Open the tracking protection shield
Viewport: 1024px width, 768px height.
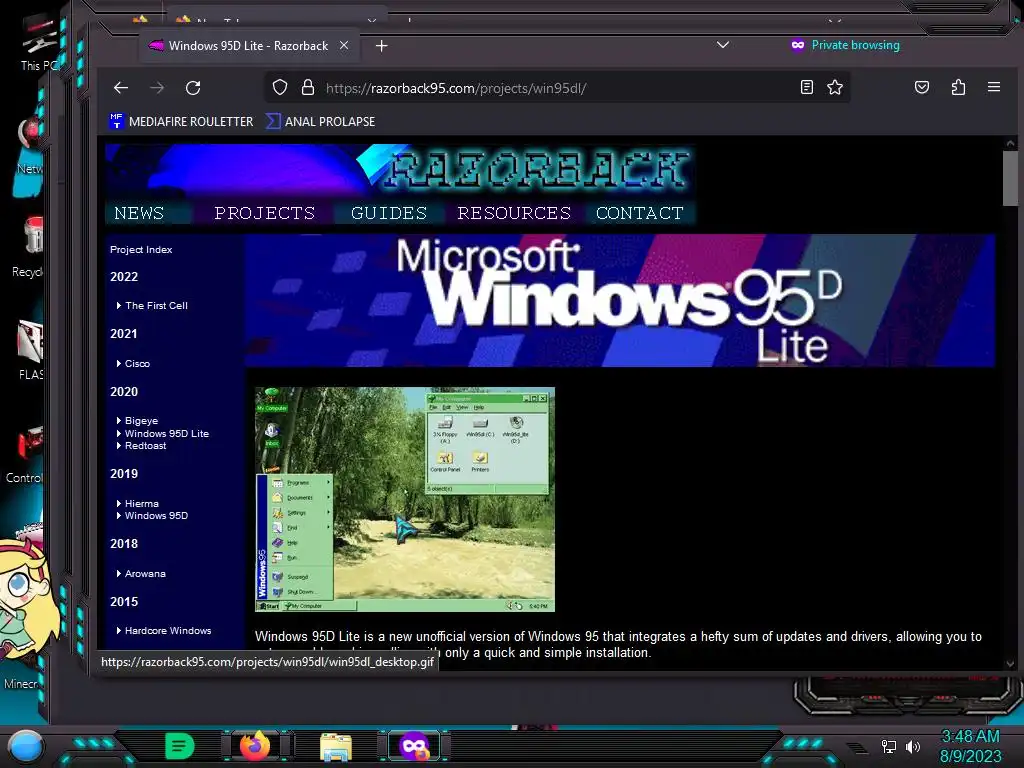pyautogui.click(x=280, y=88)
